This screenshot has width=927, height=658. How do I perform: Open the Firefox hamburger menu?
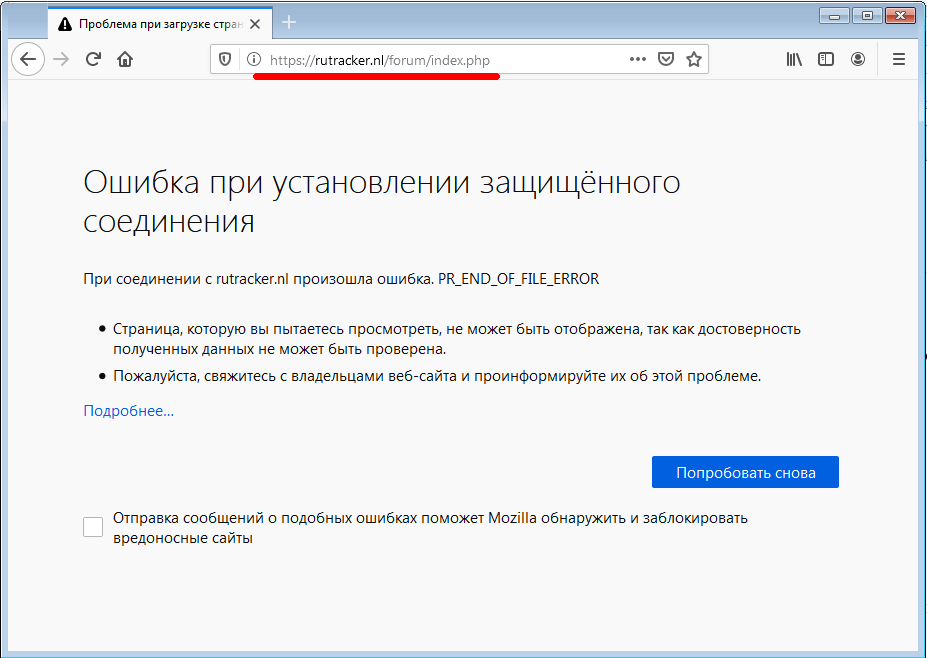click(x=898, y=59)
